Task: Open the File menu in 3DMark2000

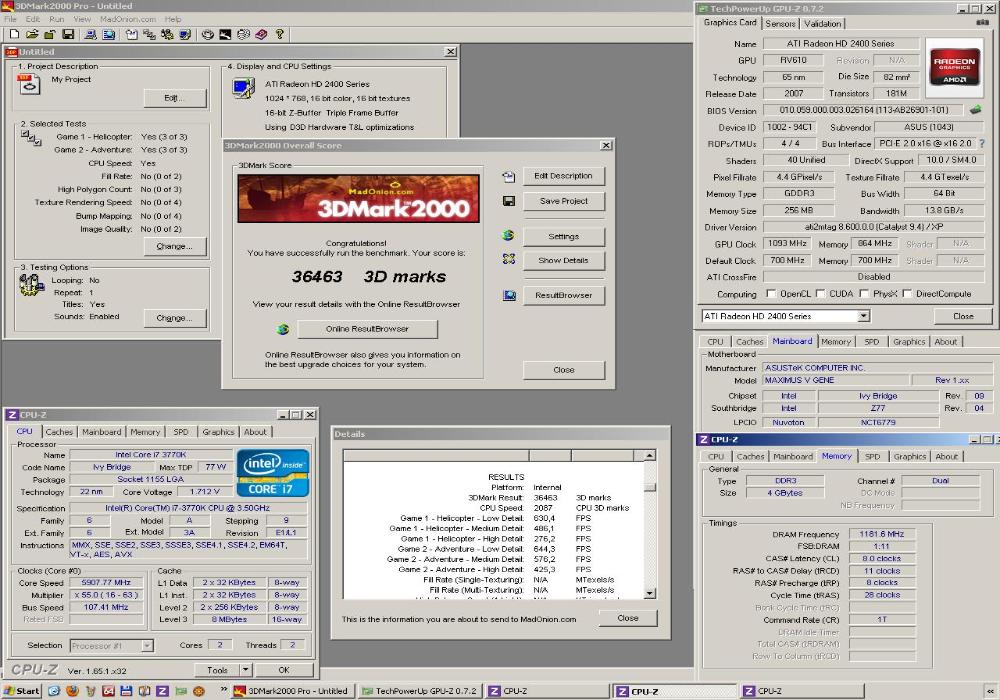Action: coord(11,19)
